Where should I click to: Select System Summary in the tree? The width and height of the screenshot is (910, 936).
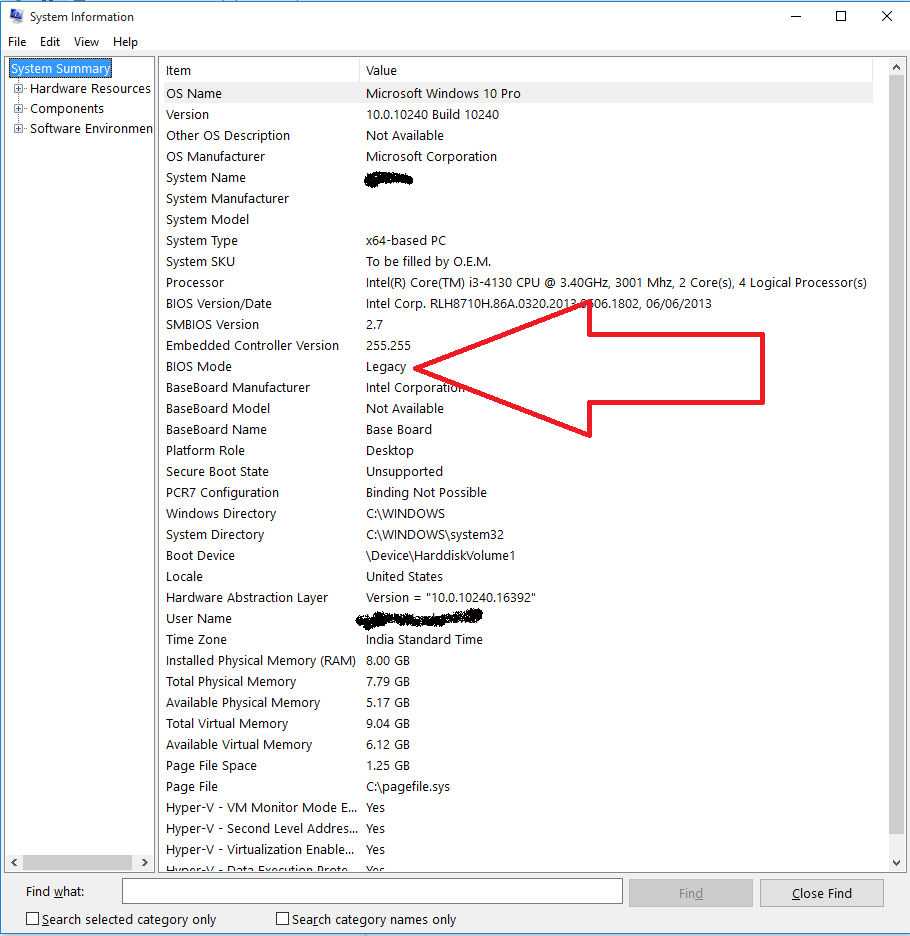point(60,69)
